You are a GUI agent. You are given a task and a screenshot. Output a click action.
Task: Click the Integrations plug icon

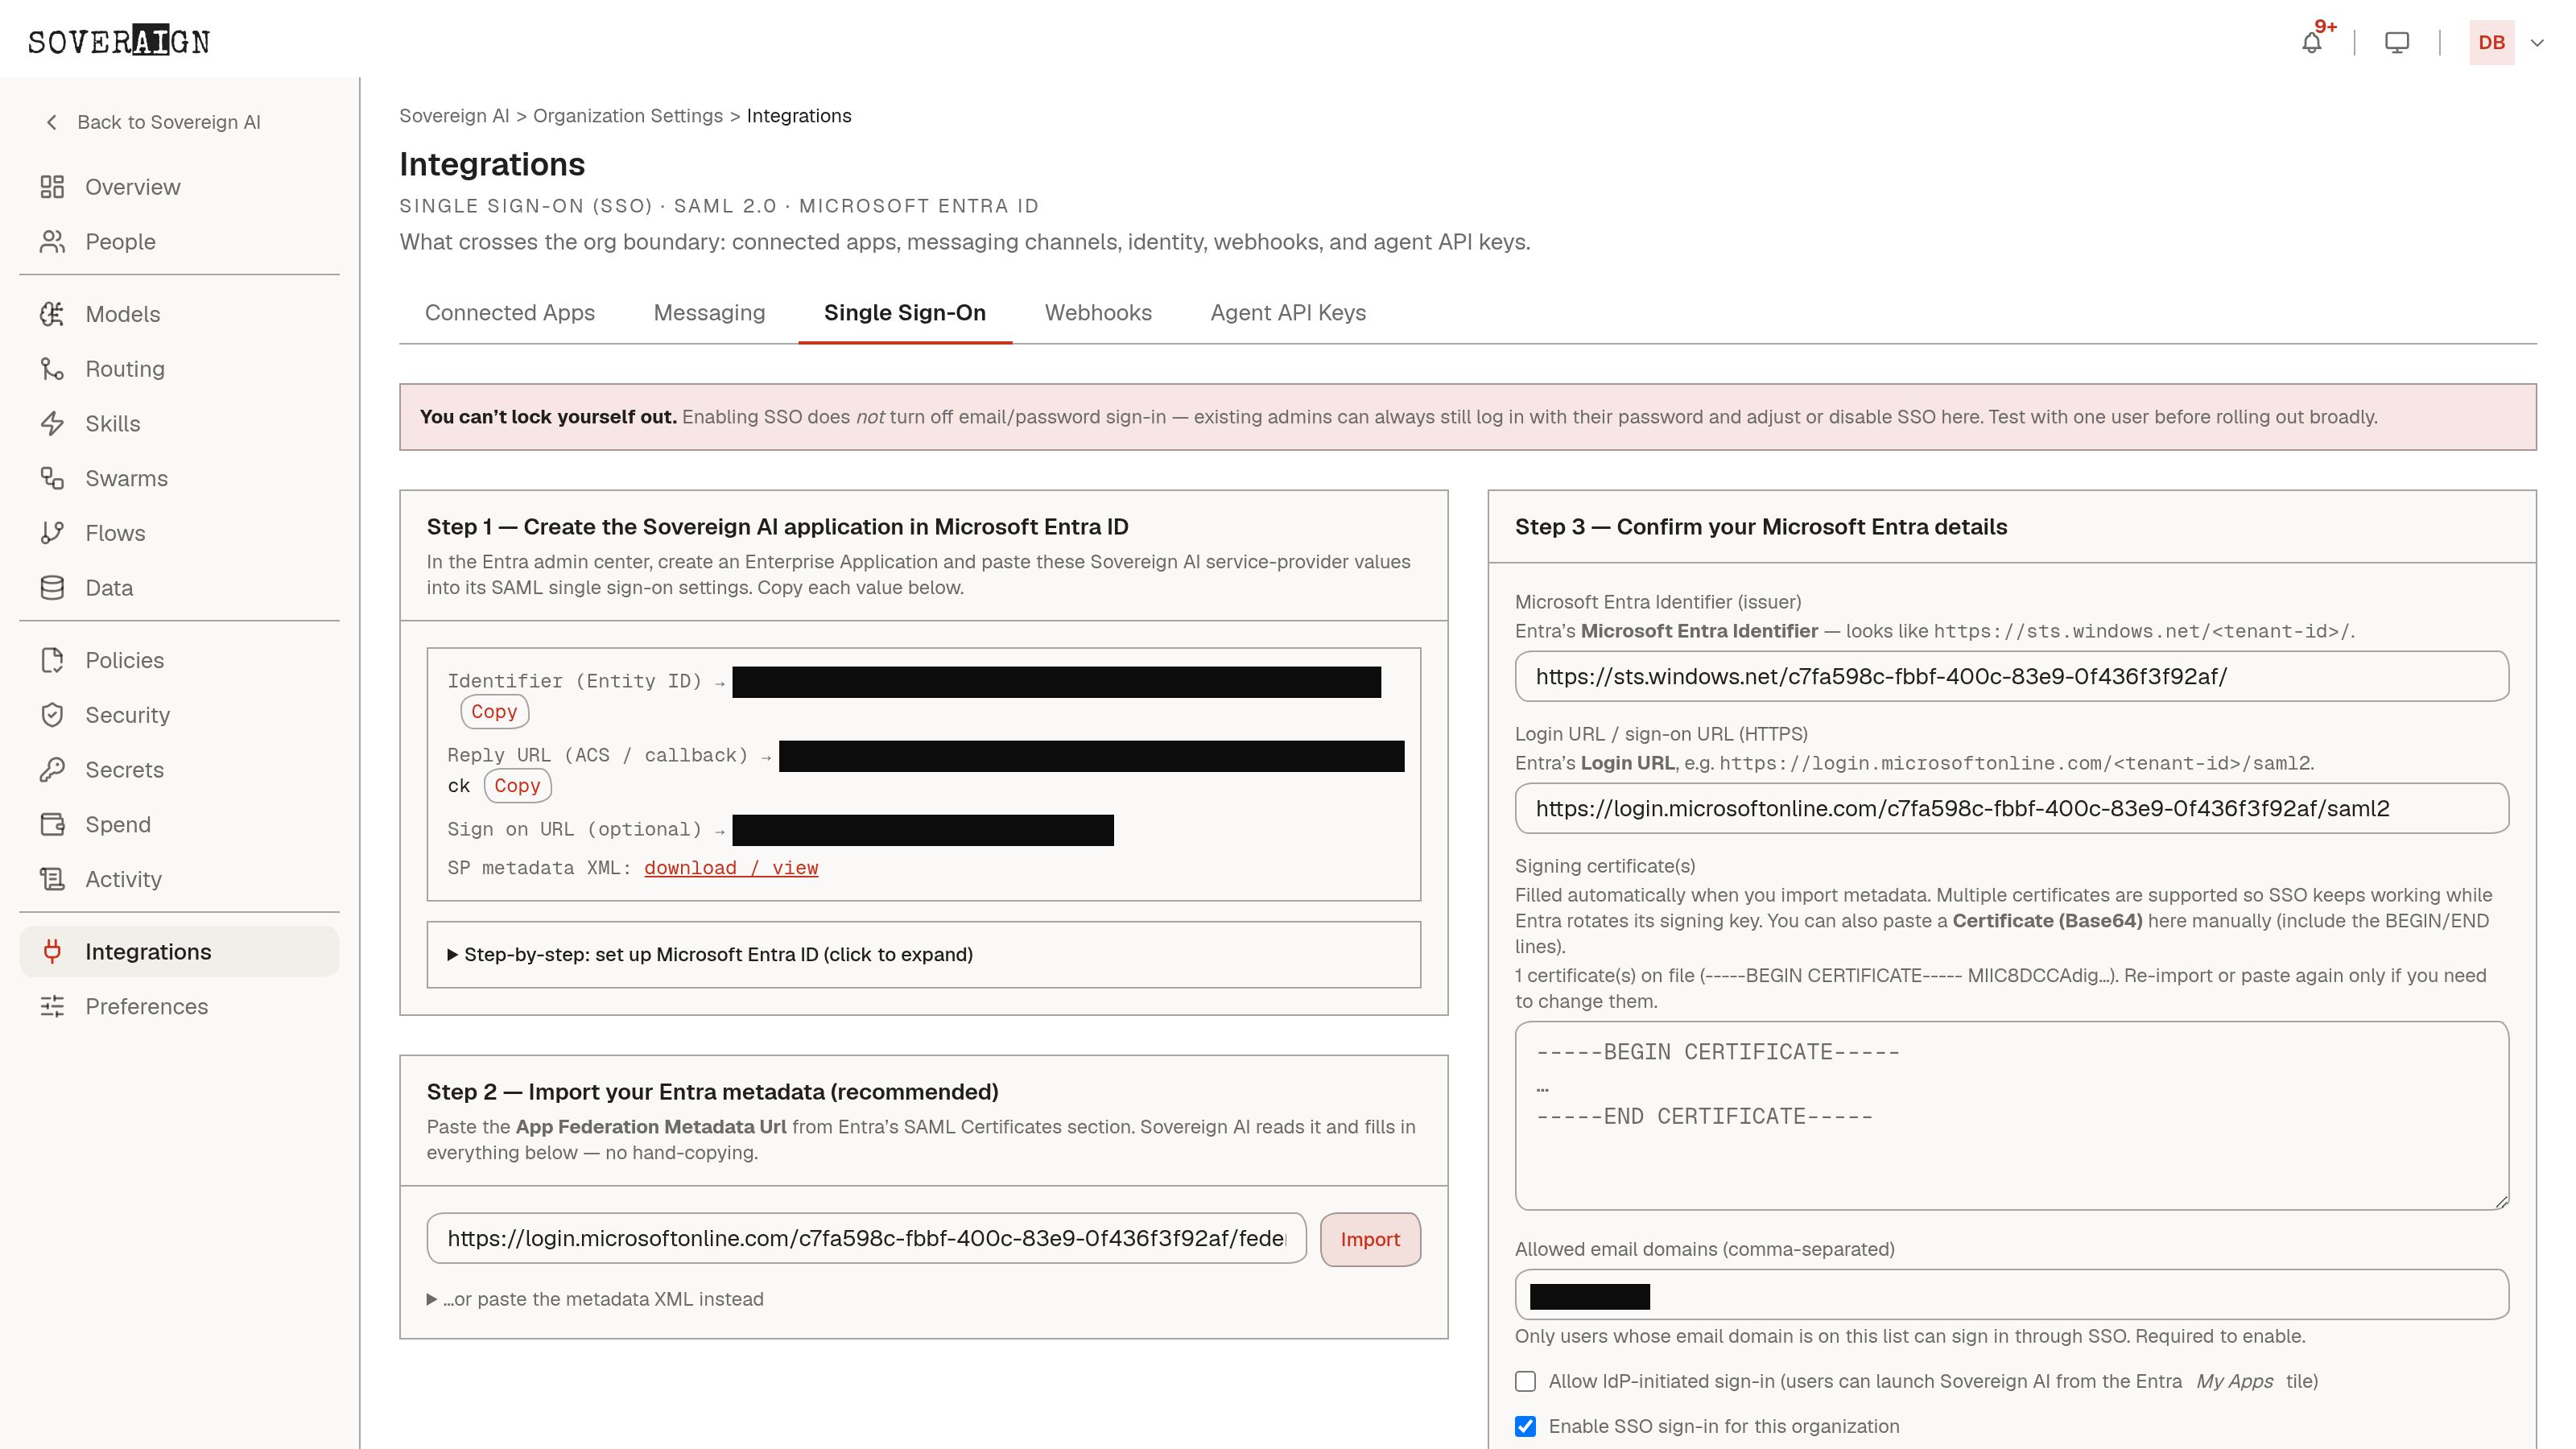pyautogui.click(x=52, y=952)
